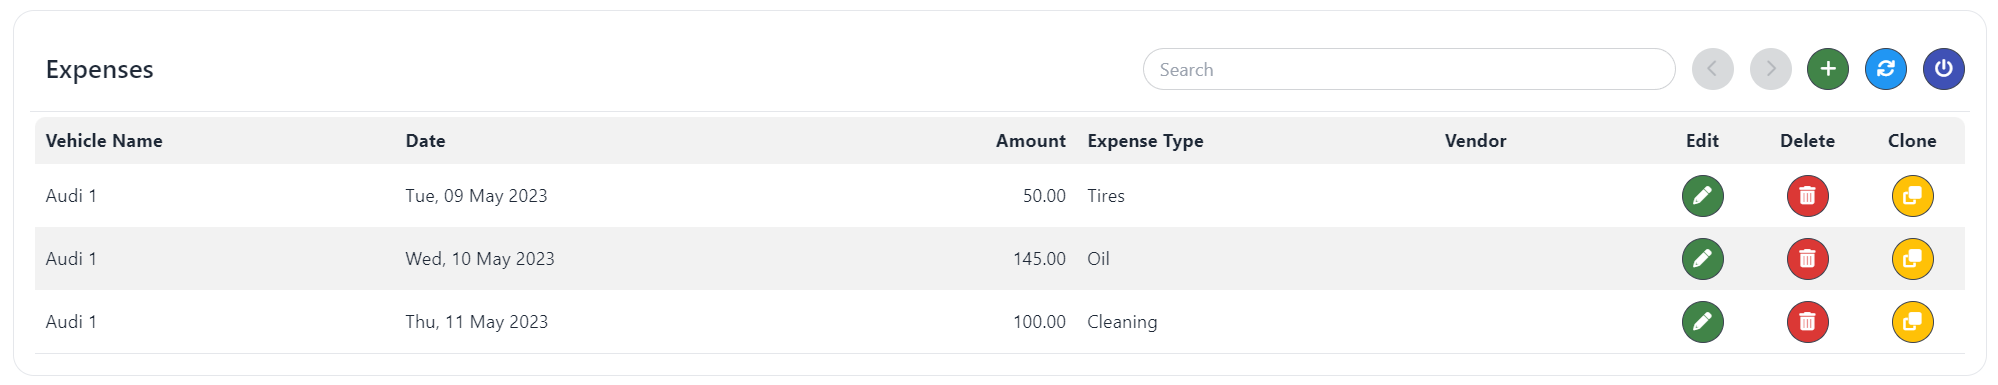
Task: Go to previous page with left arrow
Action: [1712, 69]
